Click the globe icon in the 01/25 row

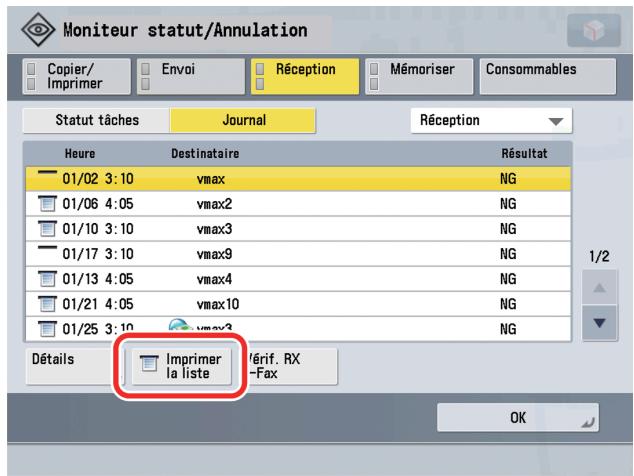180,325
